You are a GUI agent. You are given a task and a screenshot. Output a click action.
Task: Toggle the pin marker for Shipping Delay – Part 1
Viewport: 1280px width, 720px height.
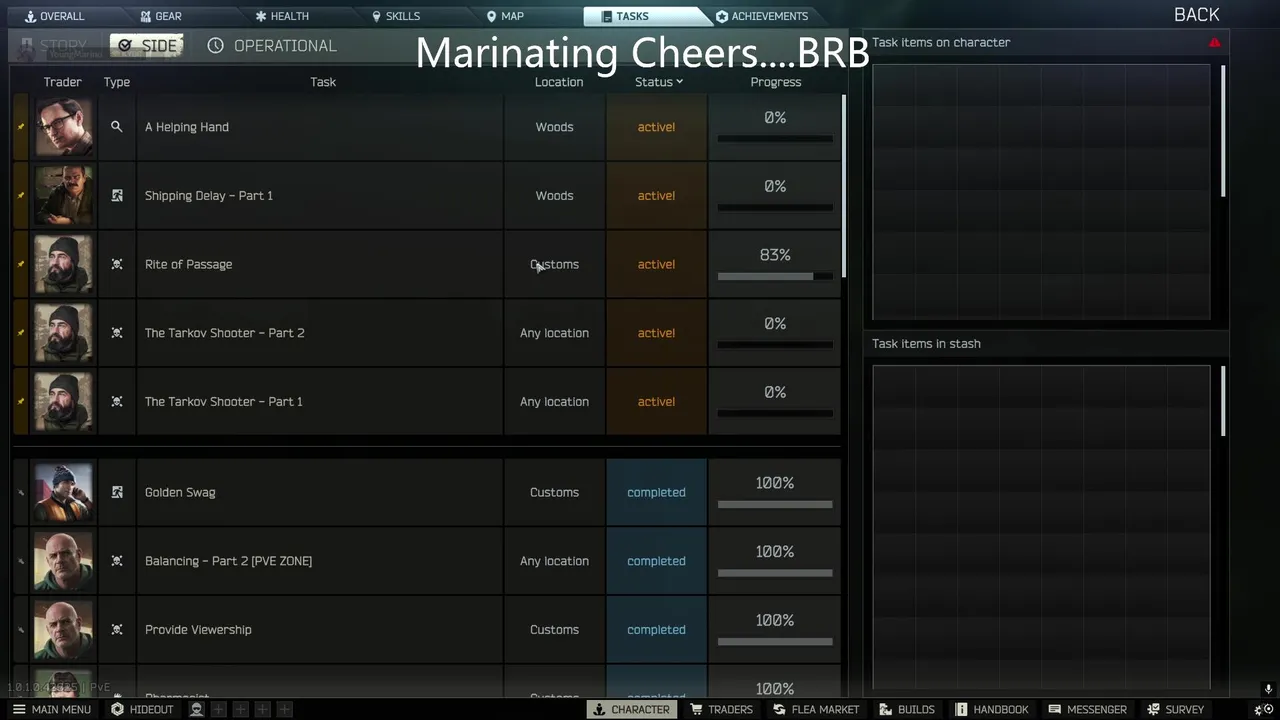point(21,196)
